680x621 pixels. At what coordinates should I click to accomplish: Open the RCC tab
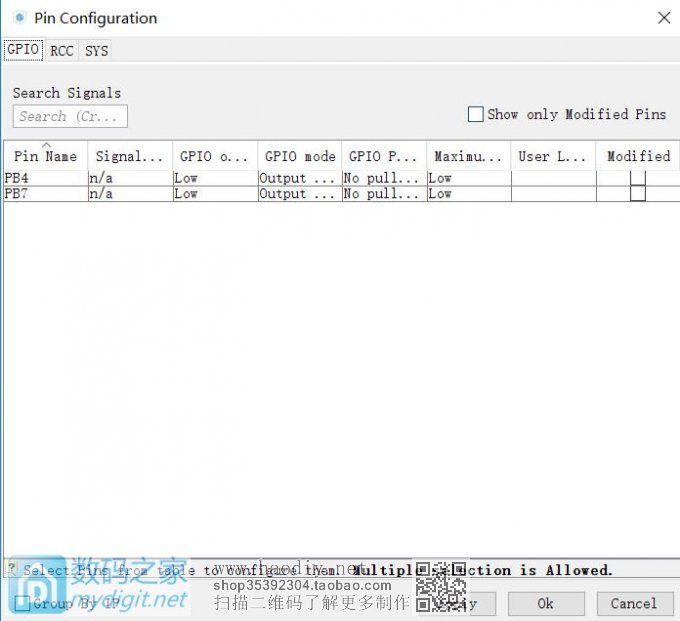click(62, 50)
